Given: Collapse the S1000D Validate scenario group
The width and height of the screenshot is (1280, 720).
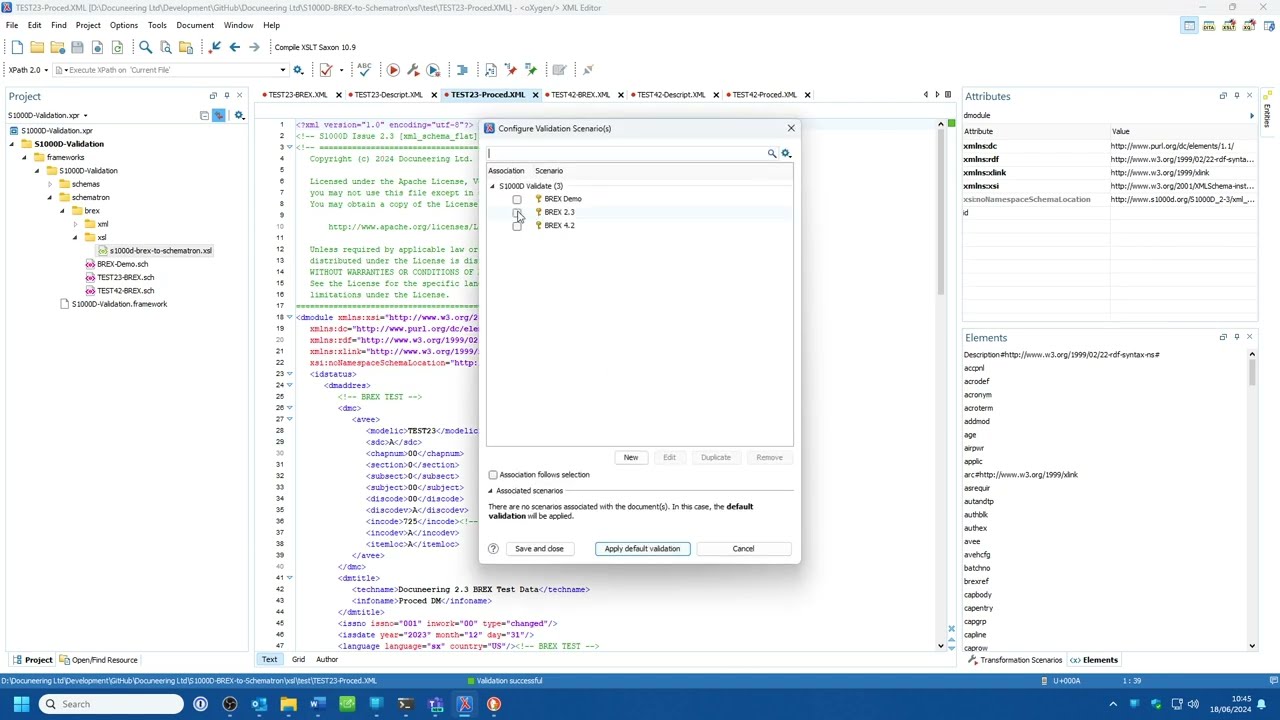Looking at the screenshot, I should pyautogui.click(x=492, y=186).
